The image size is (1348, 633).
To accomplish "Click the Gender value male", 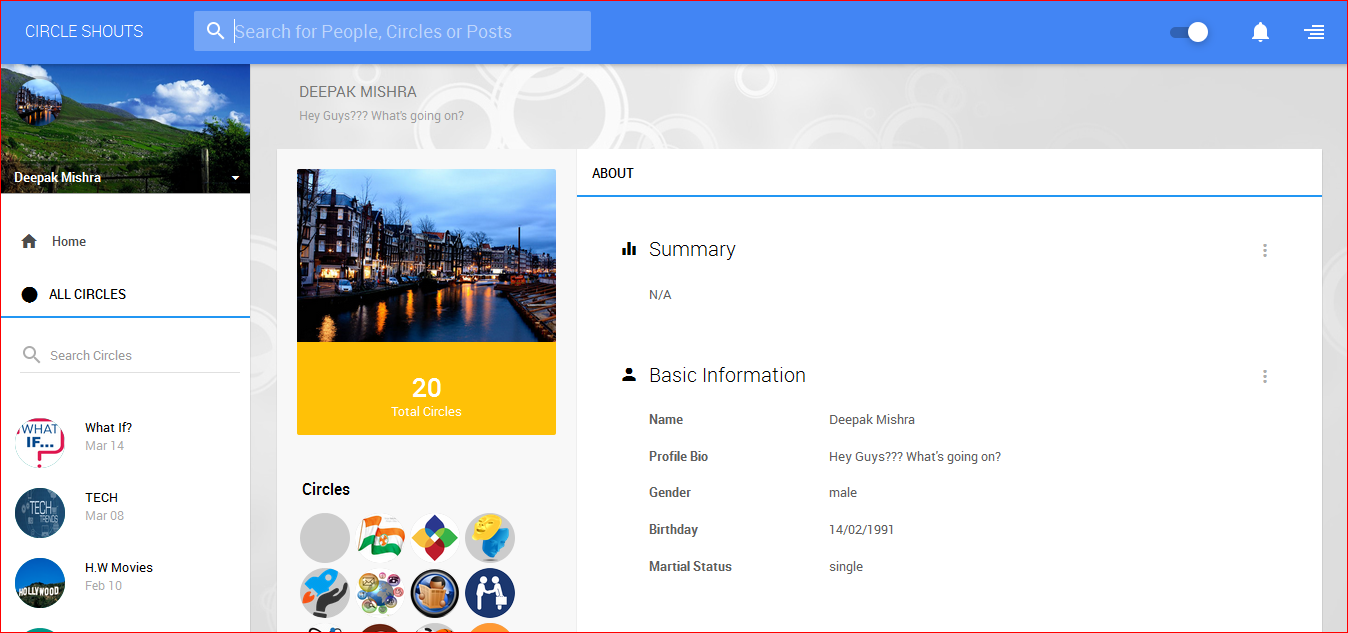I will 843,493.
